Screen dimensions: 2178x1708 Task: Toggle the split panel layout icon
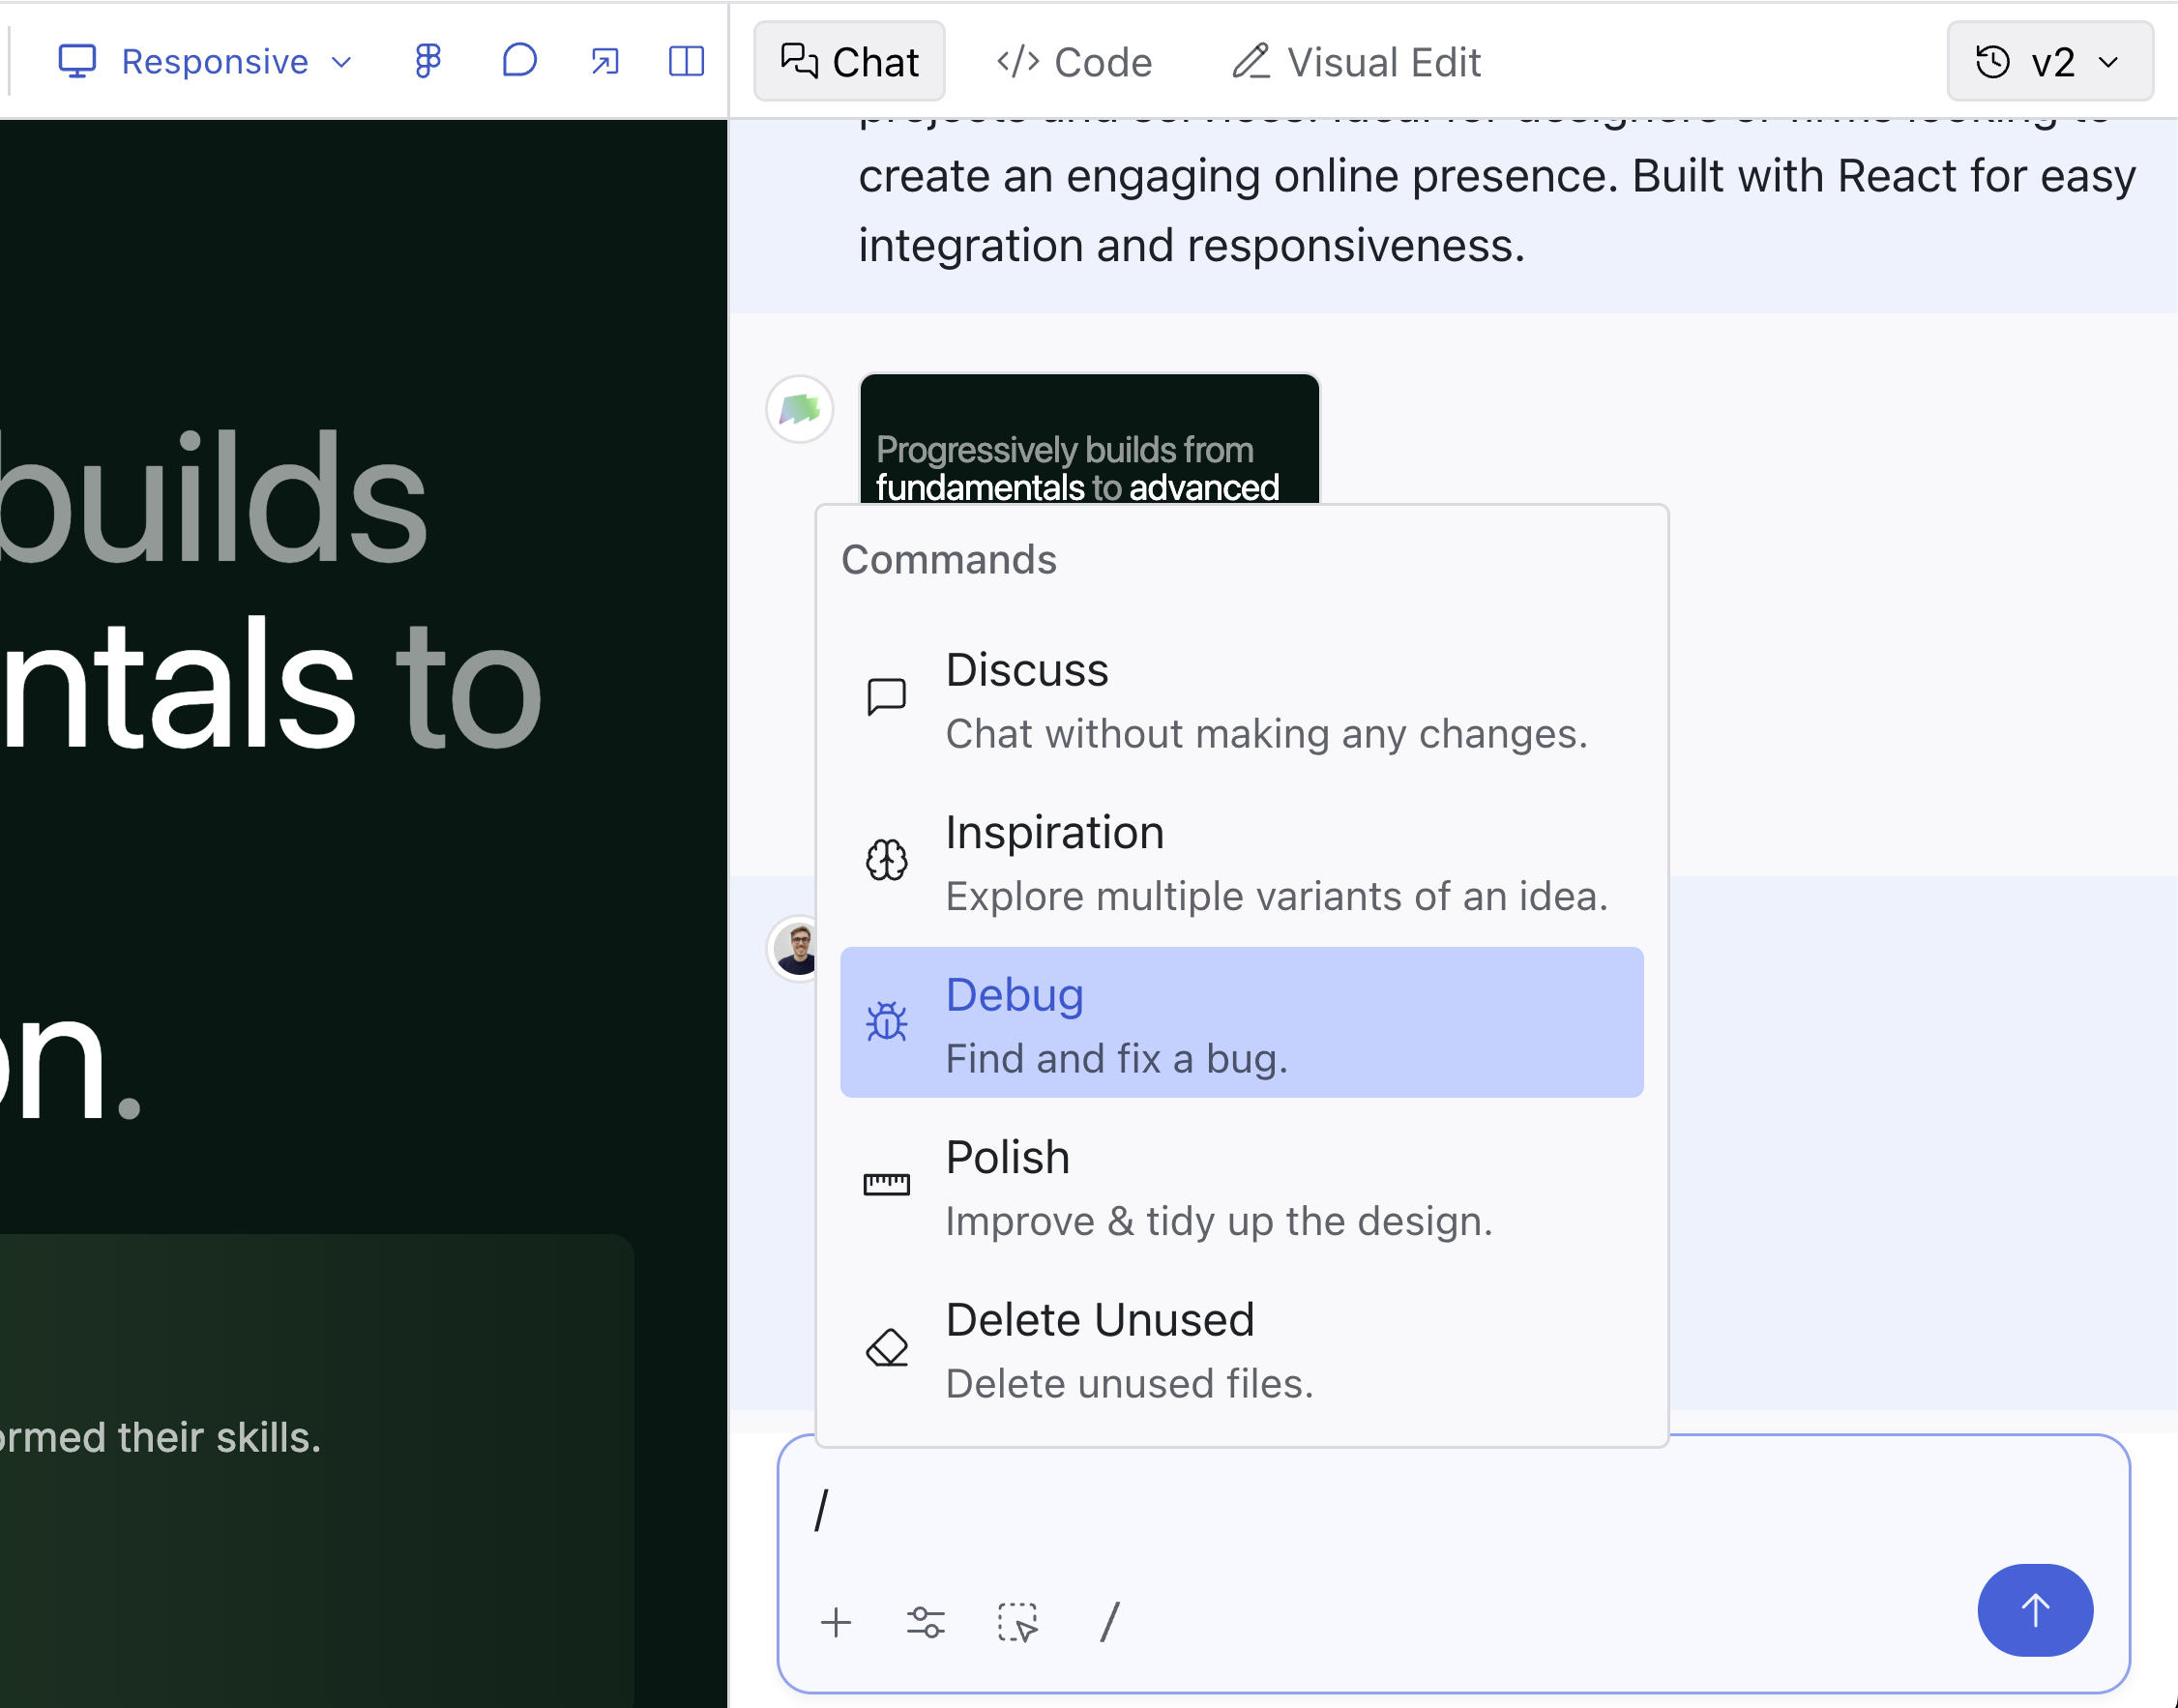[686, 61]
